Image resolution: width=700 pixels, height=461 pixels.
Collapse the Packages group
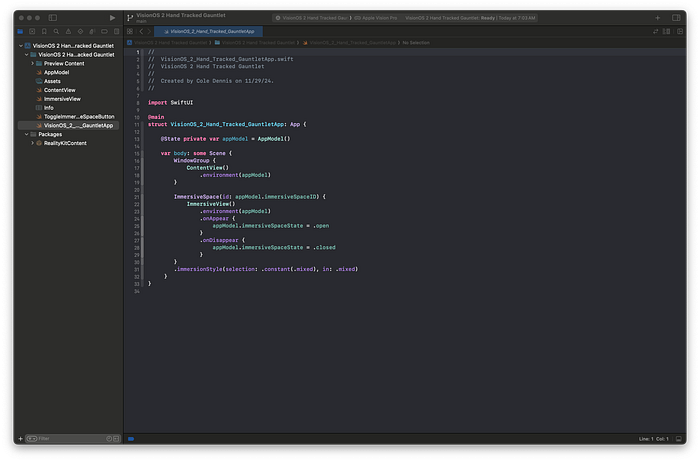pyautogui.click(x=26, y=134)
